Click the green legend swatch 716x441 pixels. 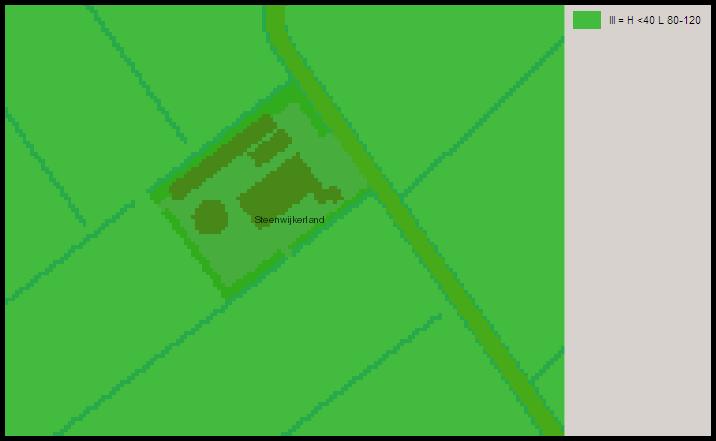pos(587,20)
